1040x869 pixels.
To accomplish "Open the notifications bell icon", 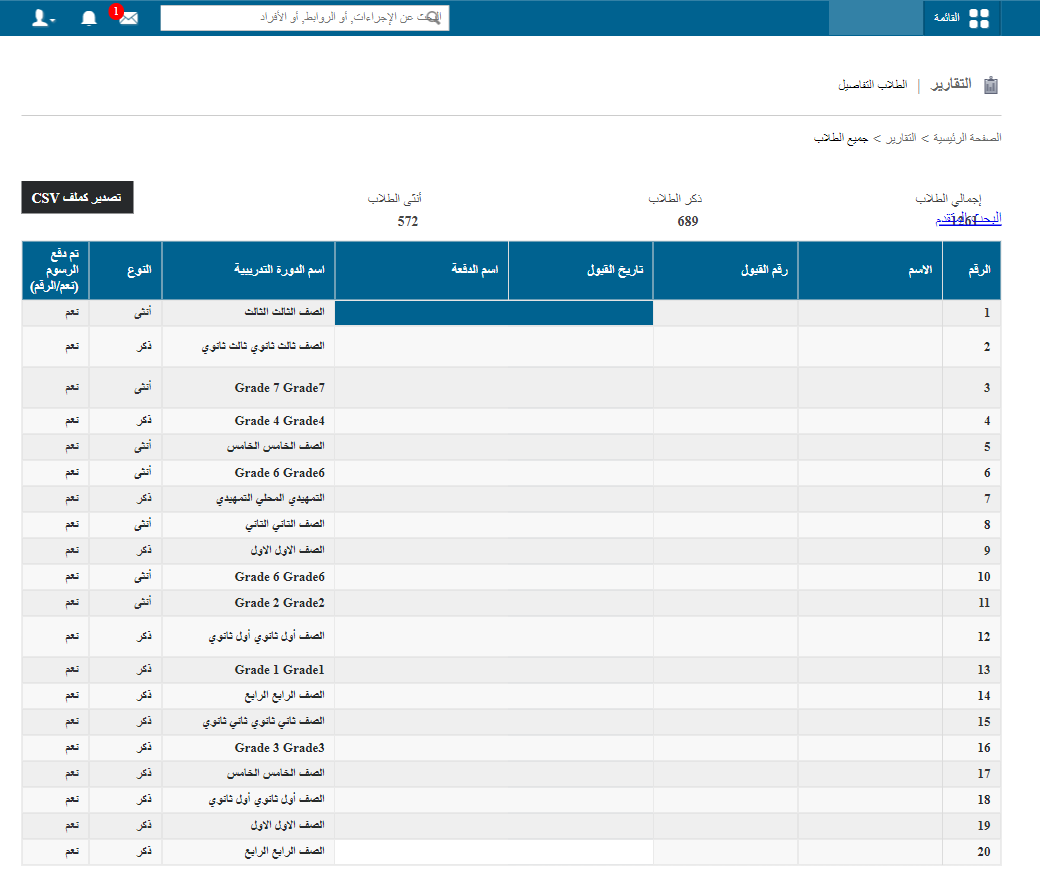I will (89, 18).
